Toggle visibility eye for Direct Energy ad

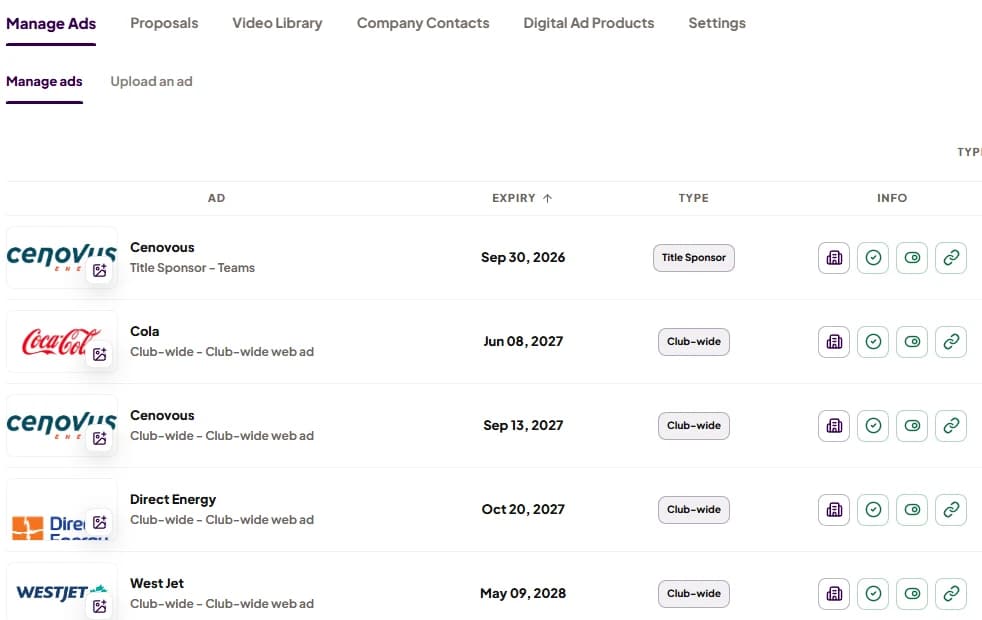(912, 510)
